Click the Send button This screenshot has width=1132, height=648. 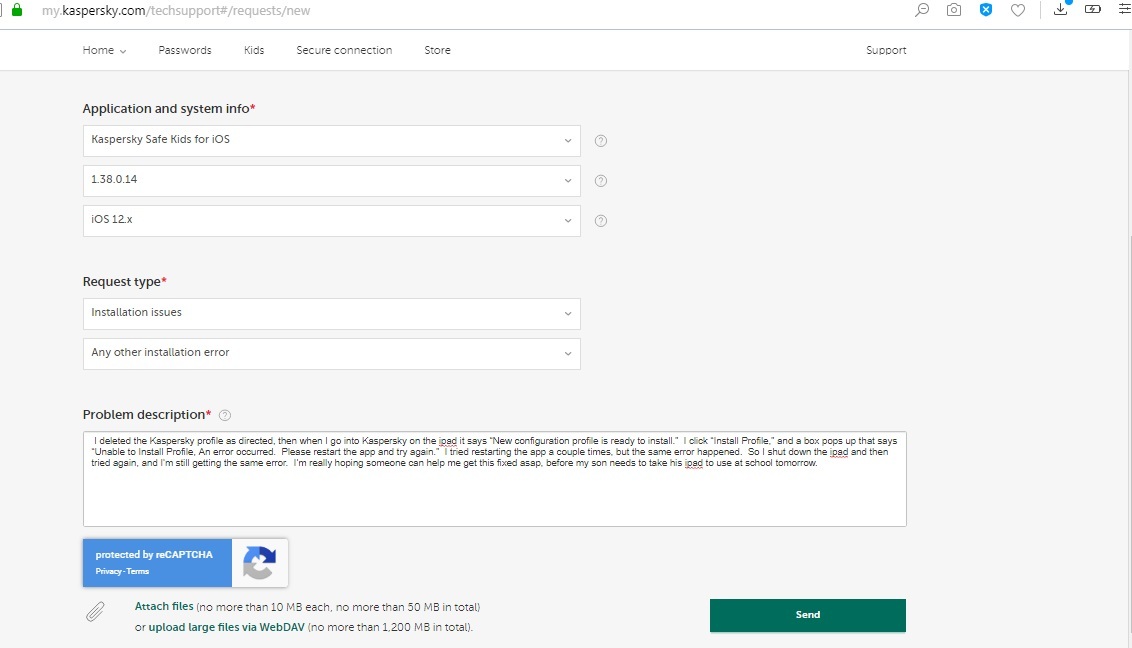[808, 616]
